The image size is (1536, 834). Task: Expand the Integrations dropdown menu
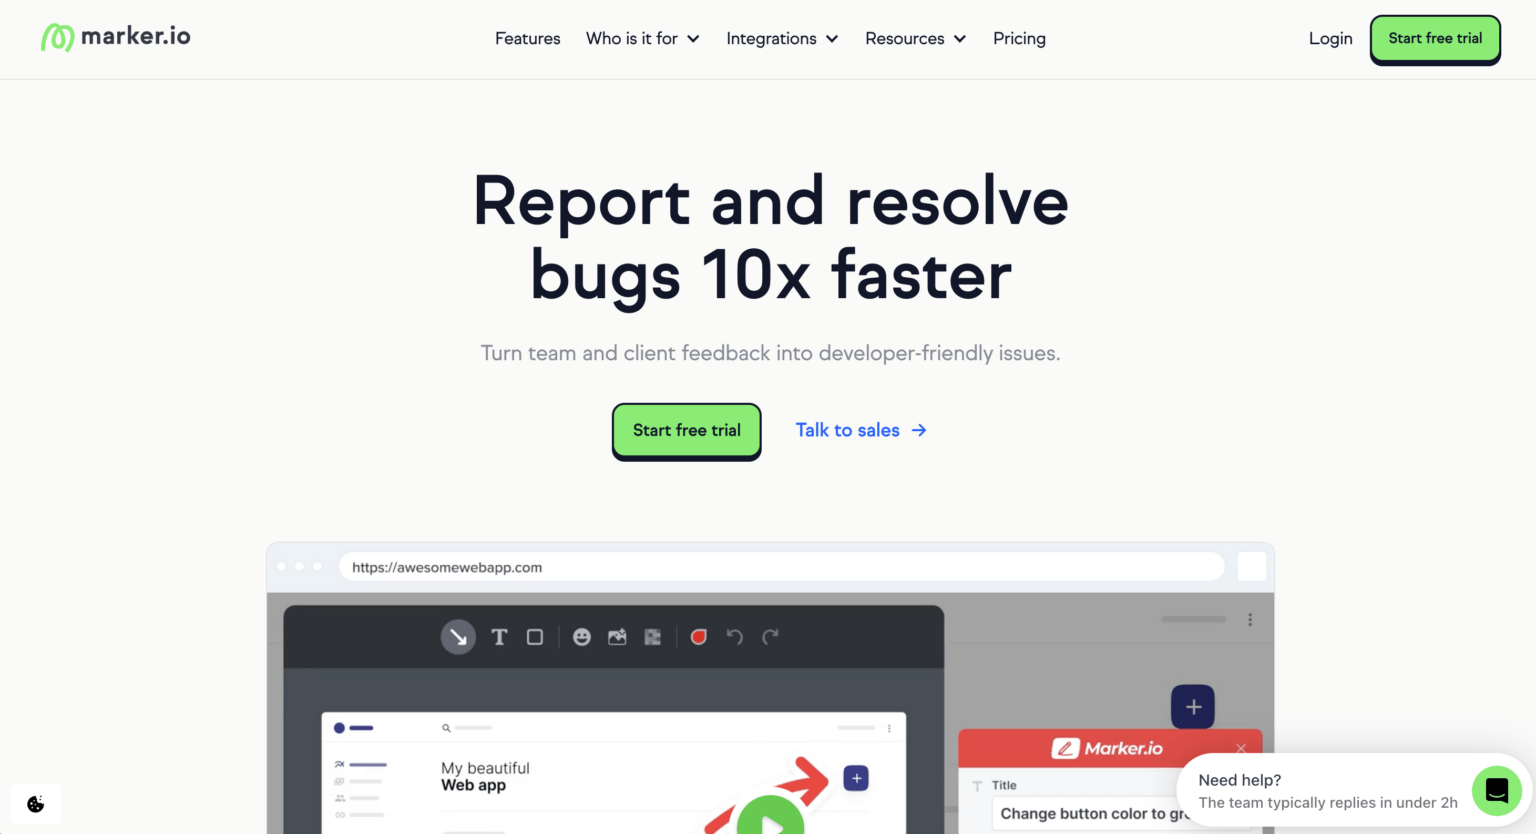[x=782, y=38]
